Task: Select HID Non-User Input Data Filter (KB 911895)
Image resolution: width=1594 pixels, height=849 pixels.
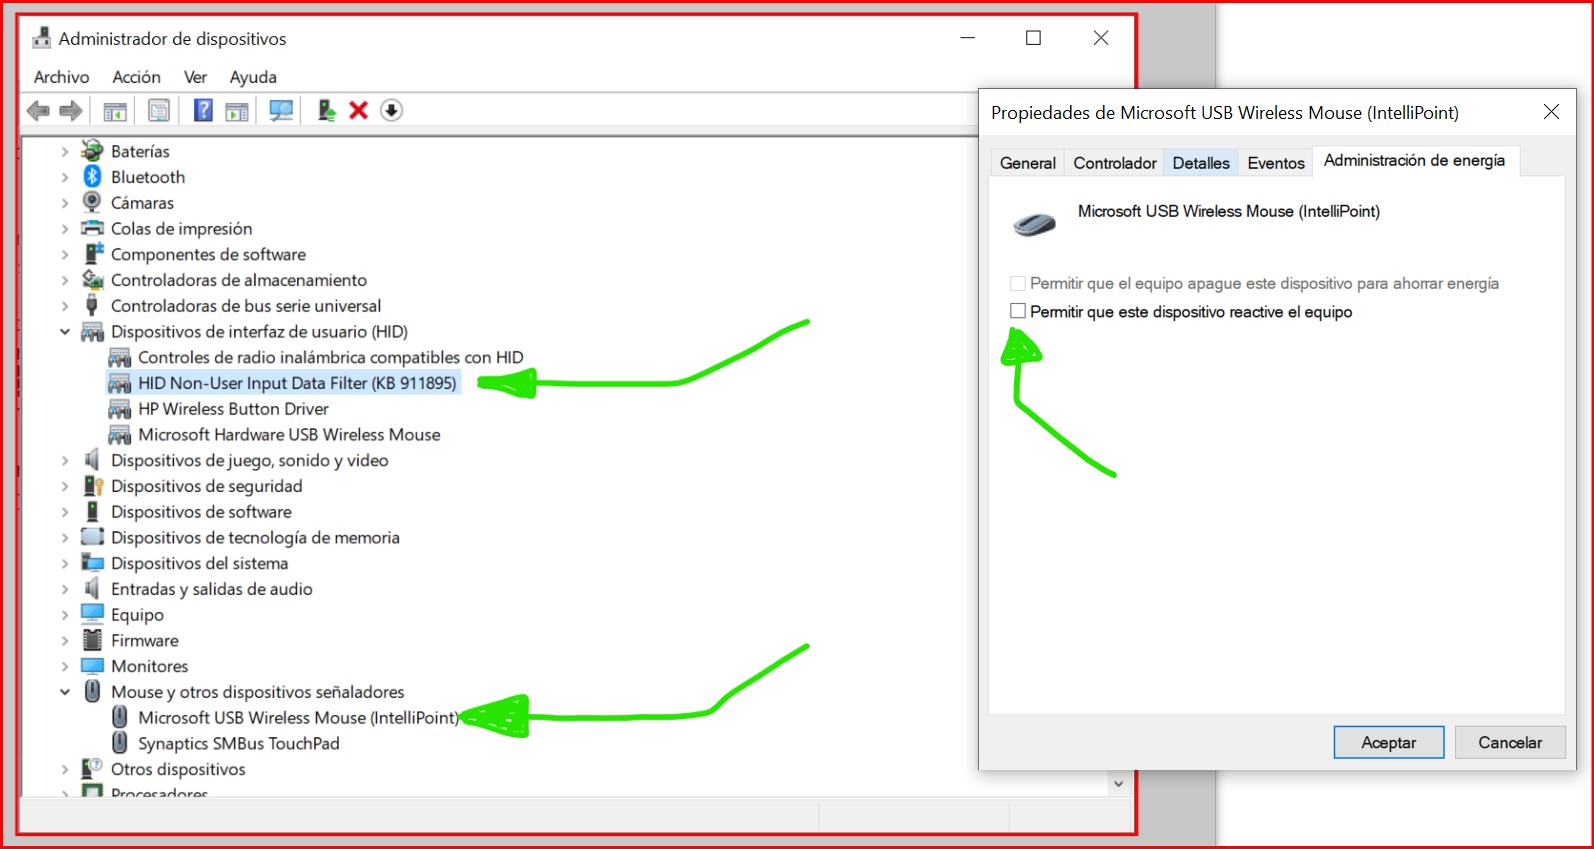Action: pyautogui.click(x=296, y=383)
